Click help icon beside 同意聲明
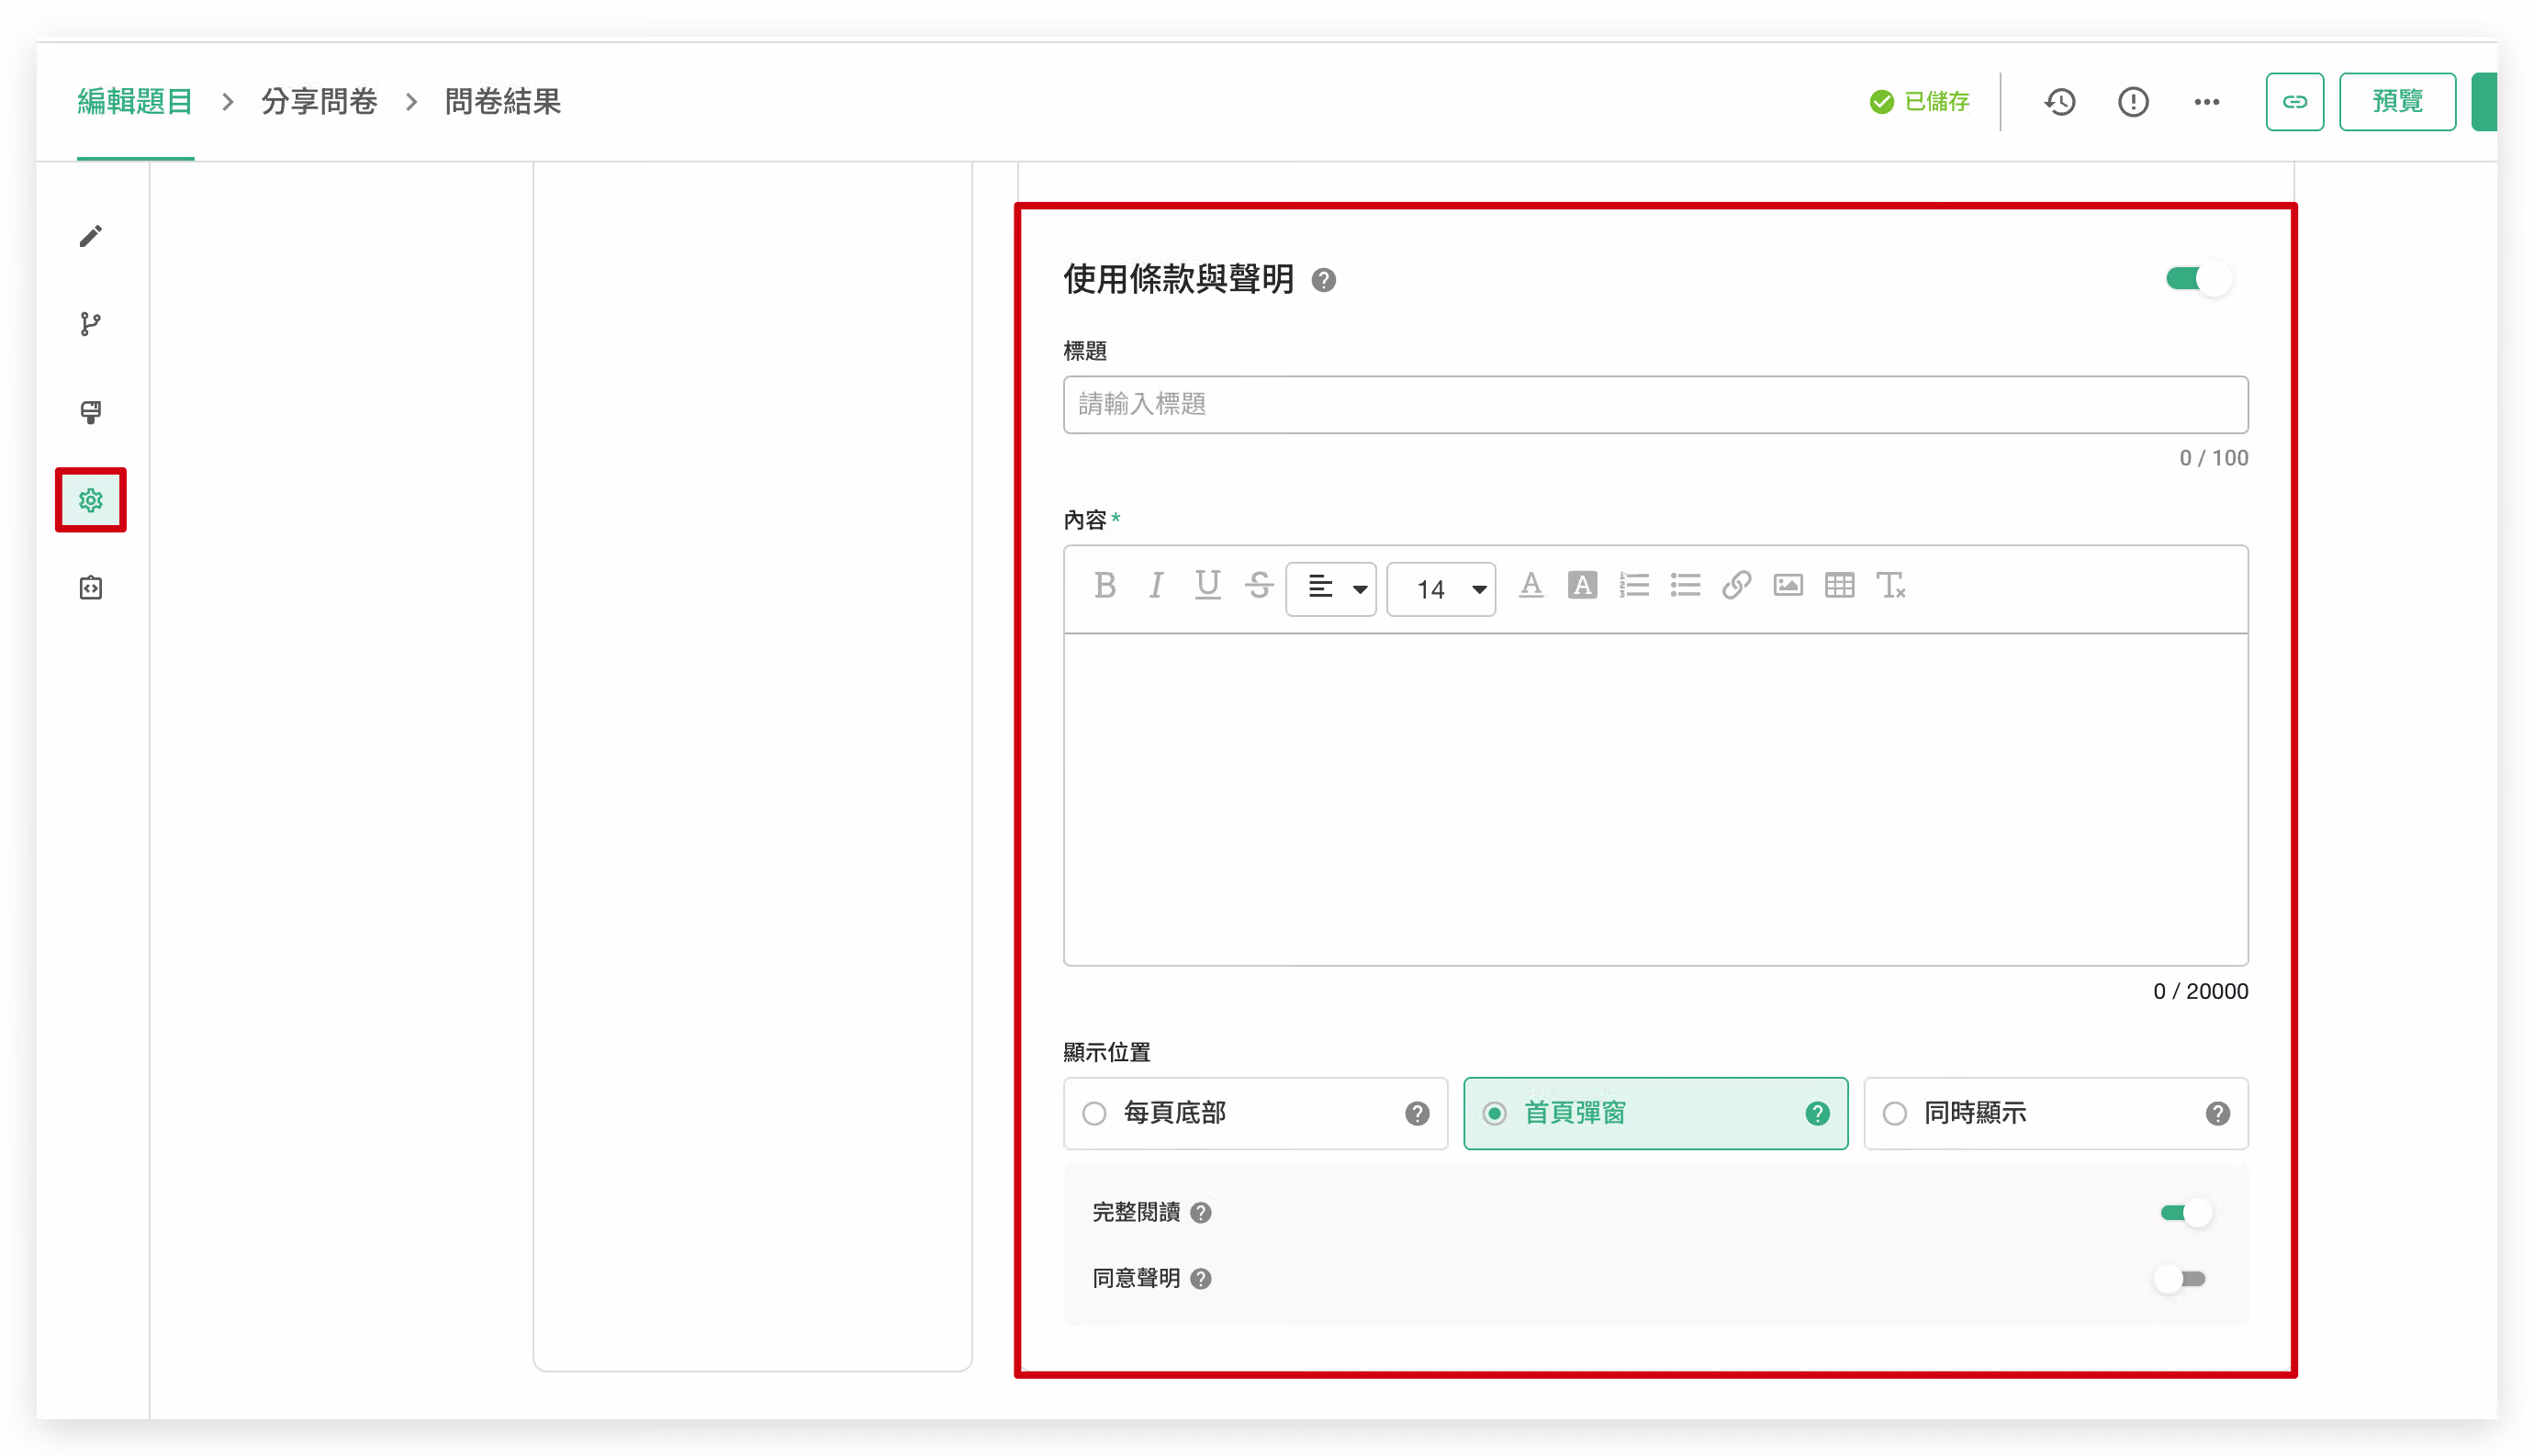Image resolution: width=2534 pixels, height=1456 pixels. point(1201,1279)
